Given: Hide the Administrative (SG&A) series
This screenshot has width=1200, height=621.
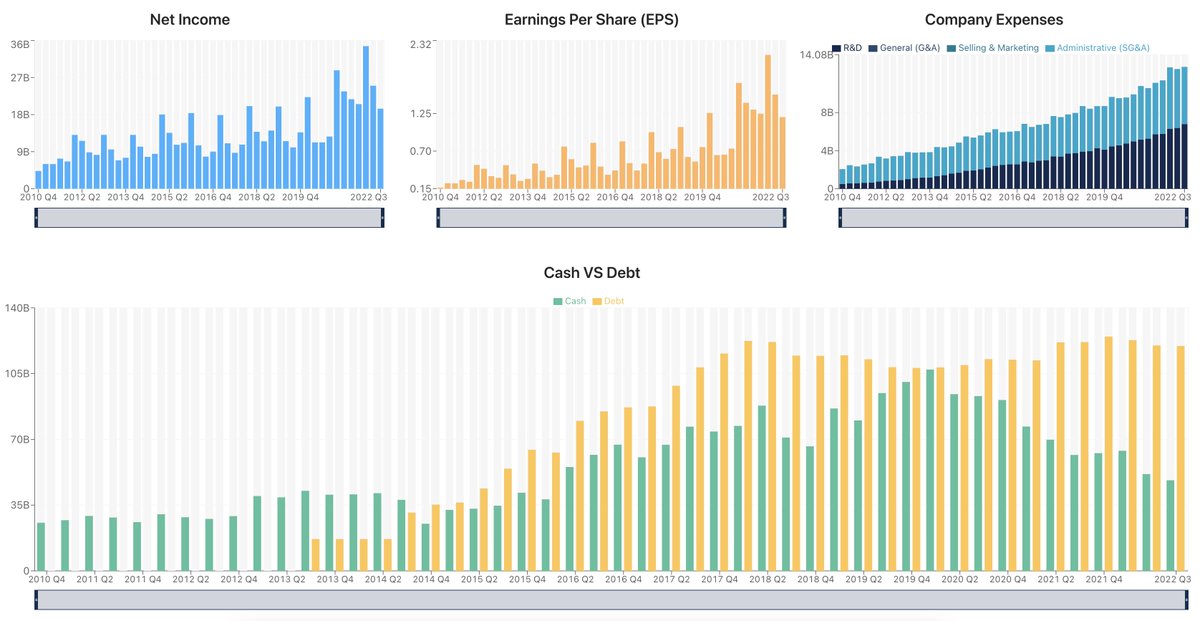Looking at the screenshot, I should coord(1098,48).
